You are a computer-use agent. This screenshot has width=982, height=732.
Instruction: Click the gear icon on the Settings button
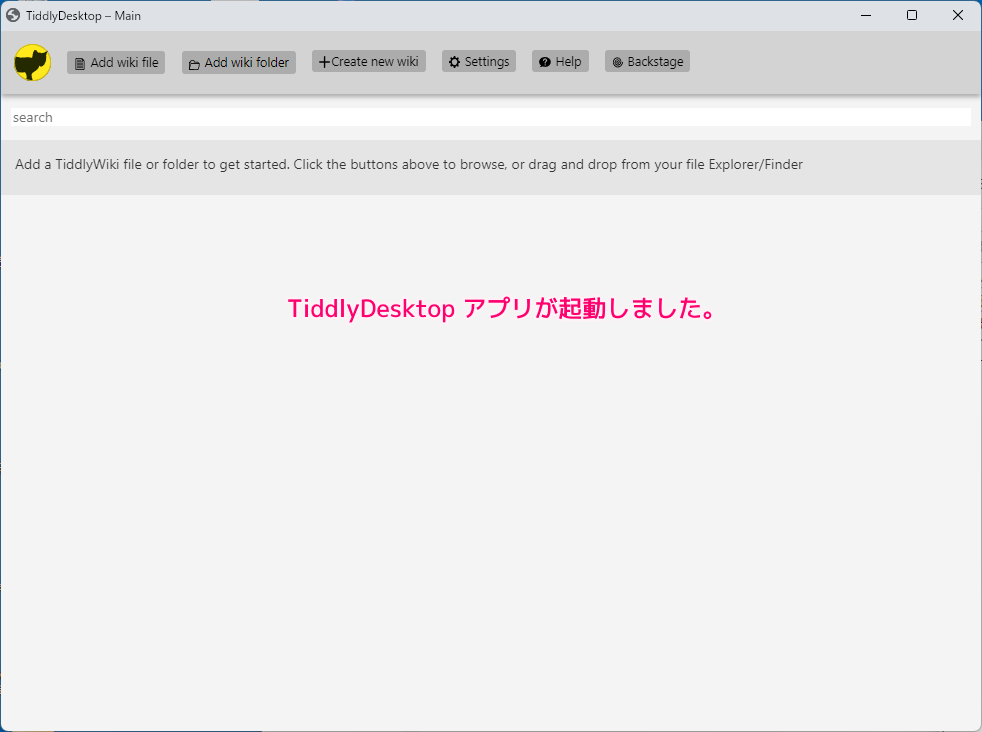[453, 61]
